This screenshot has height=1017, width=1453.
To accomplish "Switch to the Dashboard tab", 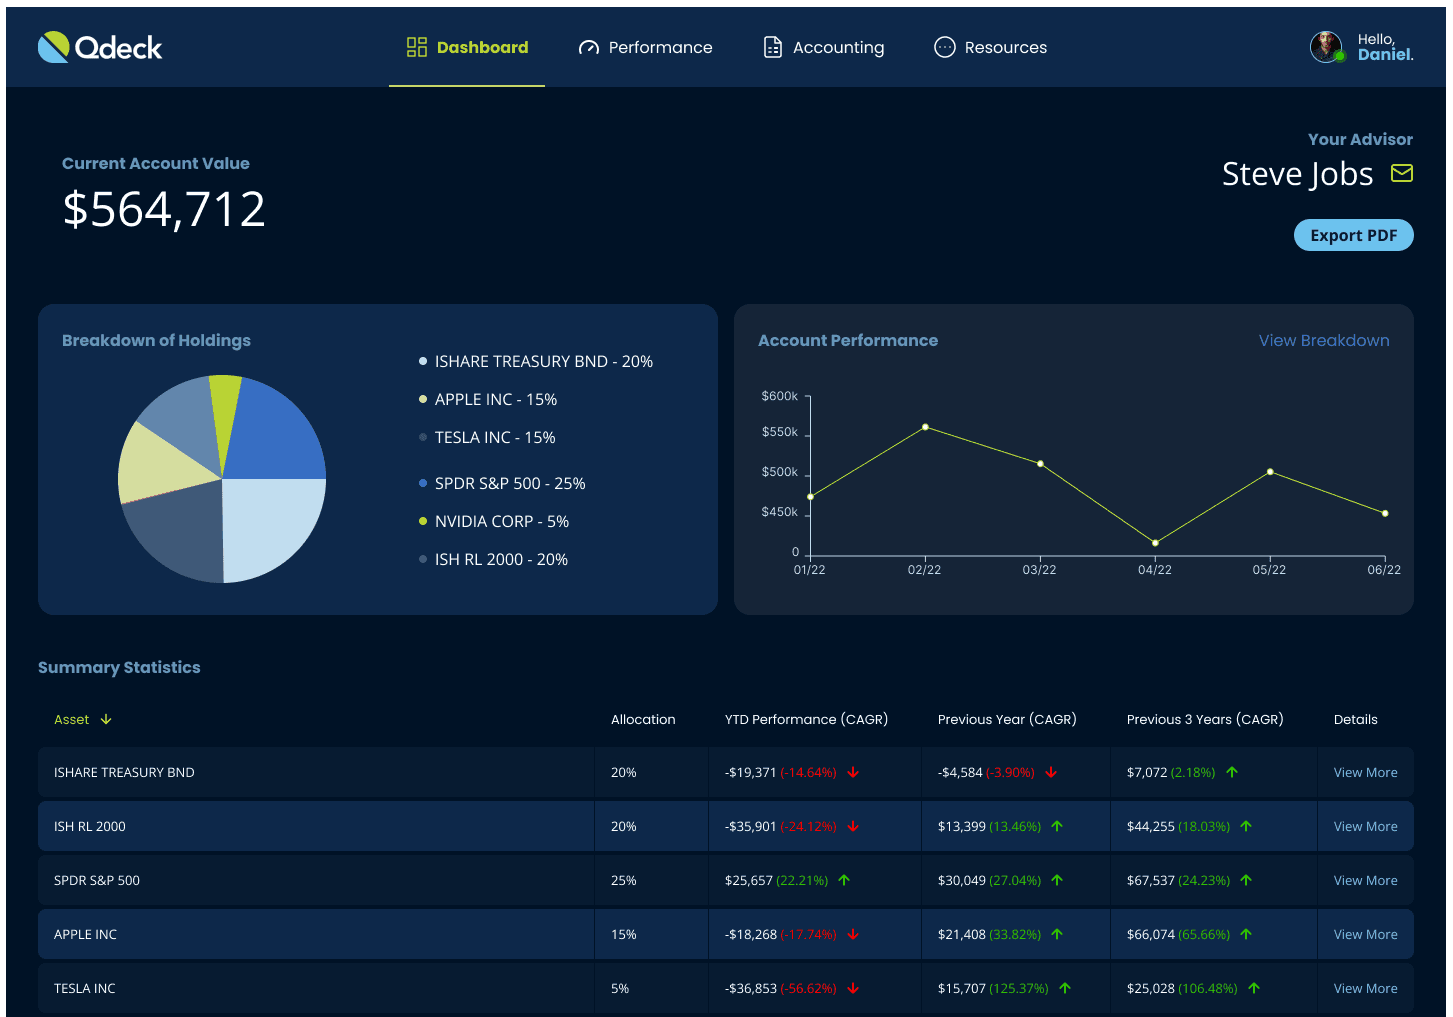I will pyautogui.click(x=467, y=47).
